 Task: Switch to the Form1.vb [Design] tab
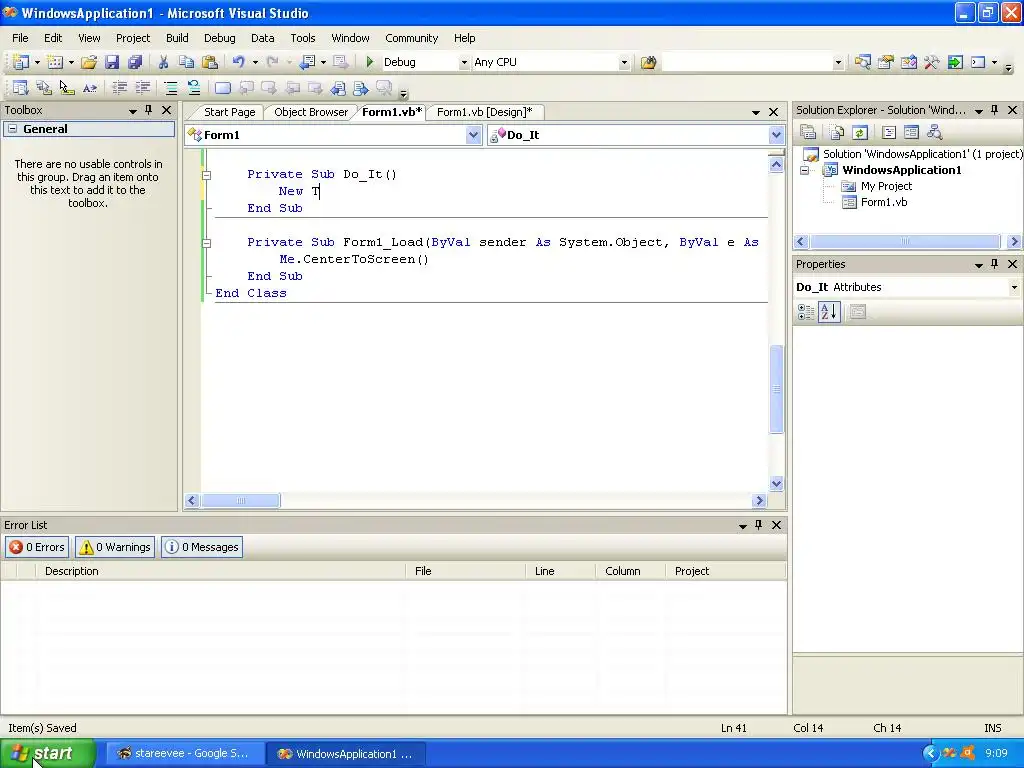pyautogui.click(x=484, y=112)
